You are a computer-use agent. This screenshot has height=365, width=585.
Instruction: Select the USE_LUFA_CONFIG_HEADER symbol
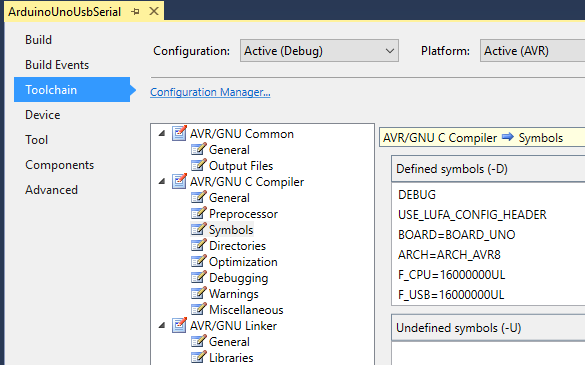pyautogui.click(x=472, y=215)
